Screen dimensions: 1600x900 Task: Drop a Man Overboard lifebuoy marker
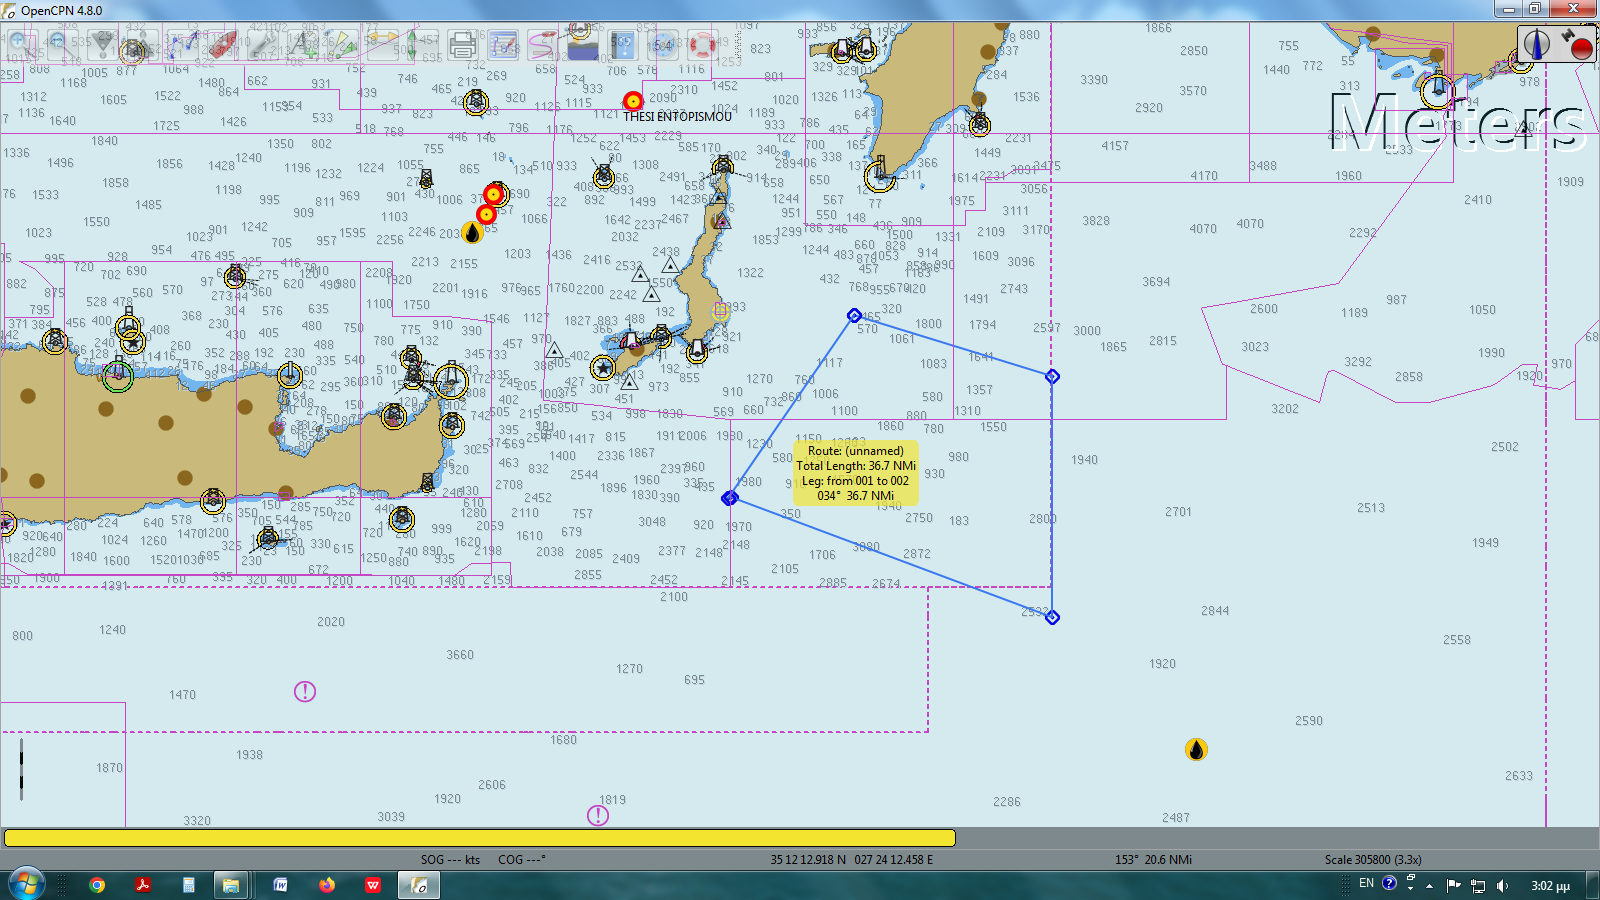[701, 44]
